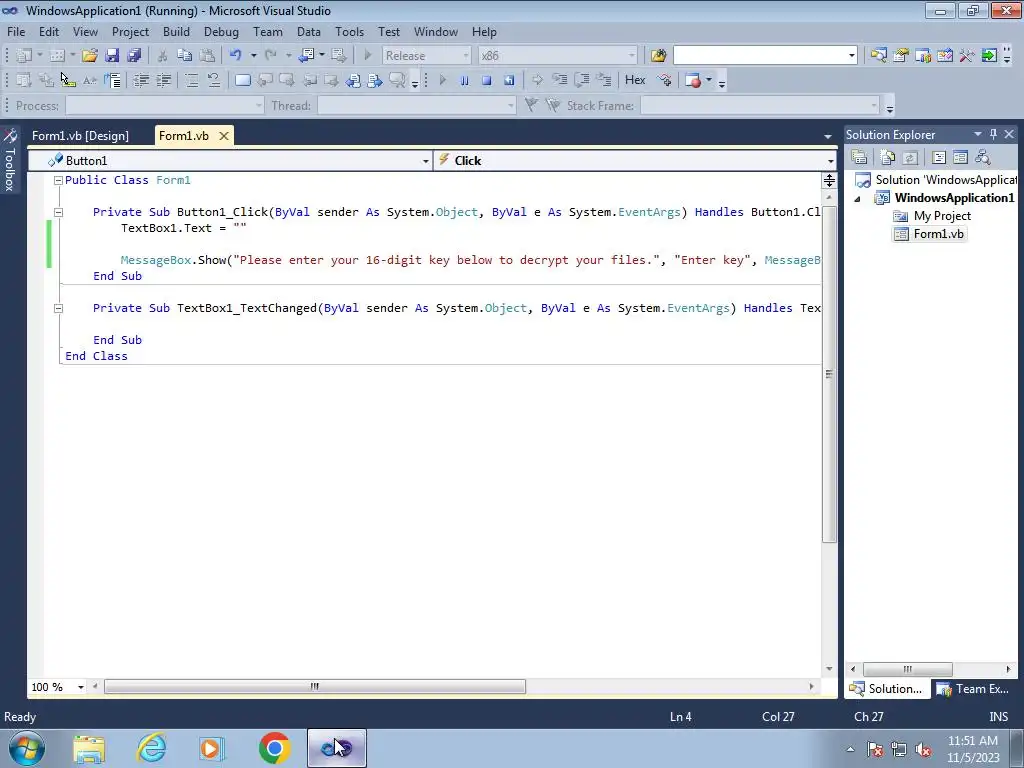The height and width of the screenshot is (768, 1024).
Task: Select the Solution 'WindowsApplication1' root node
Action: point(936,180)
